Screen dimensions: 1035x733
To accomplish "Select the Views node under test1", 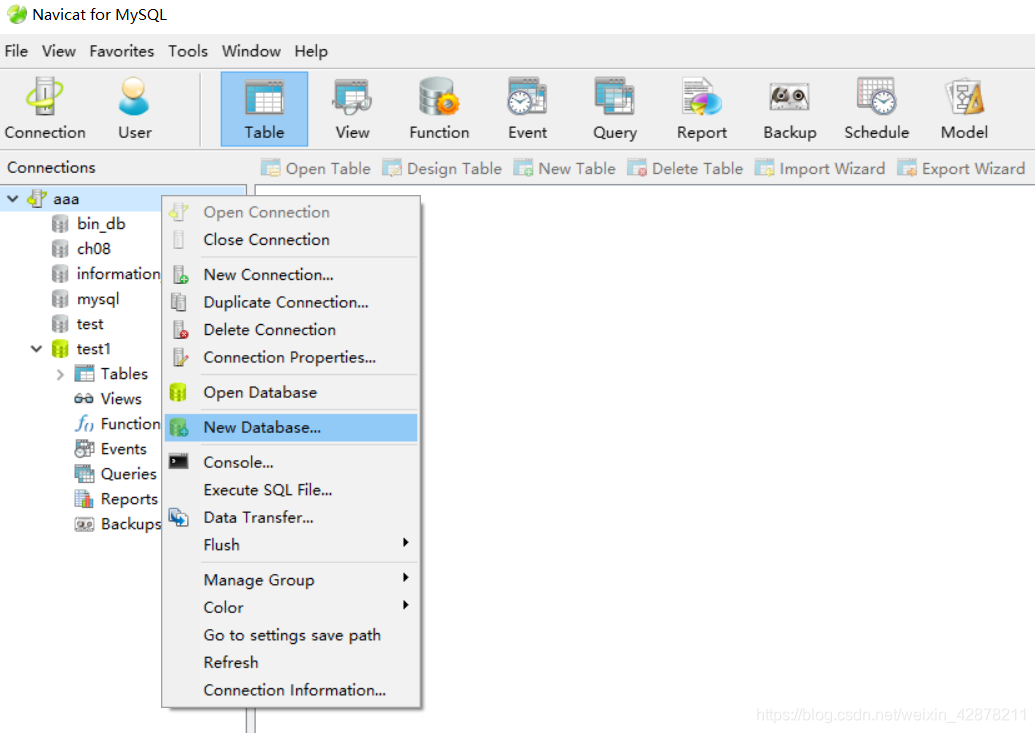I will (x=120, y=399).
